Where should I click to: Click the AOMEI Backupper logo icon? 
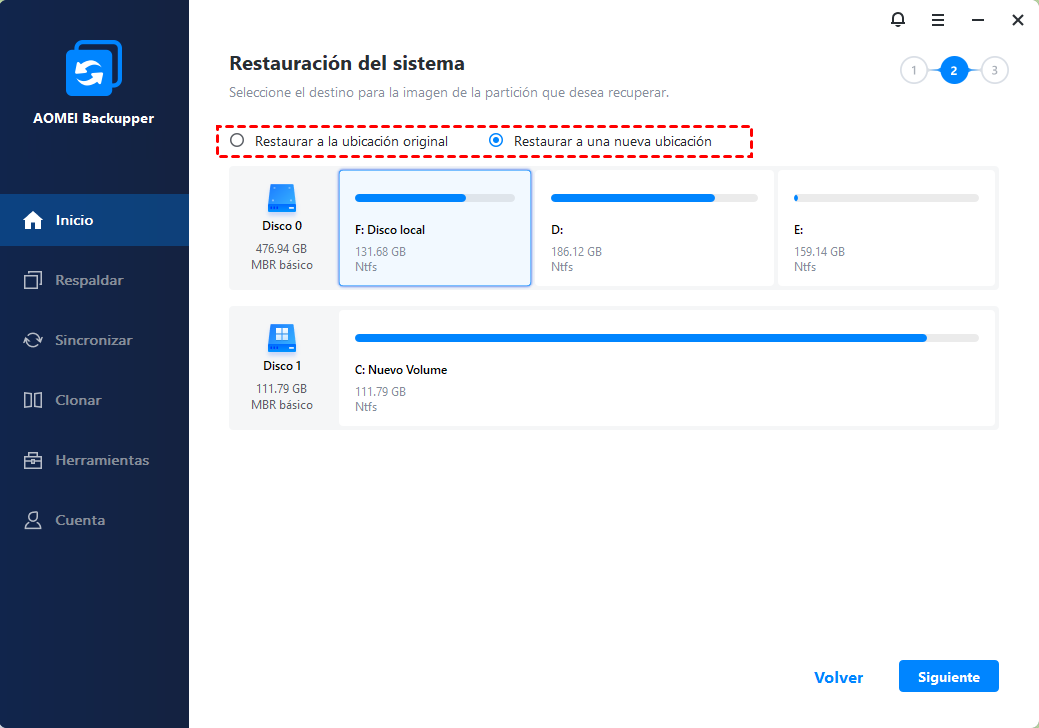click(x=93, y=68)
